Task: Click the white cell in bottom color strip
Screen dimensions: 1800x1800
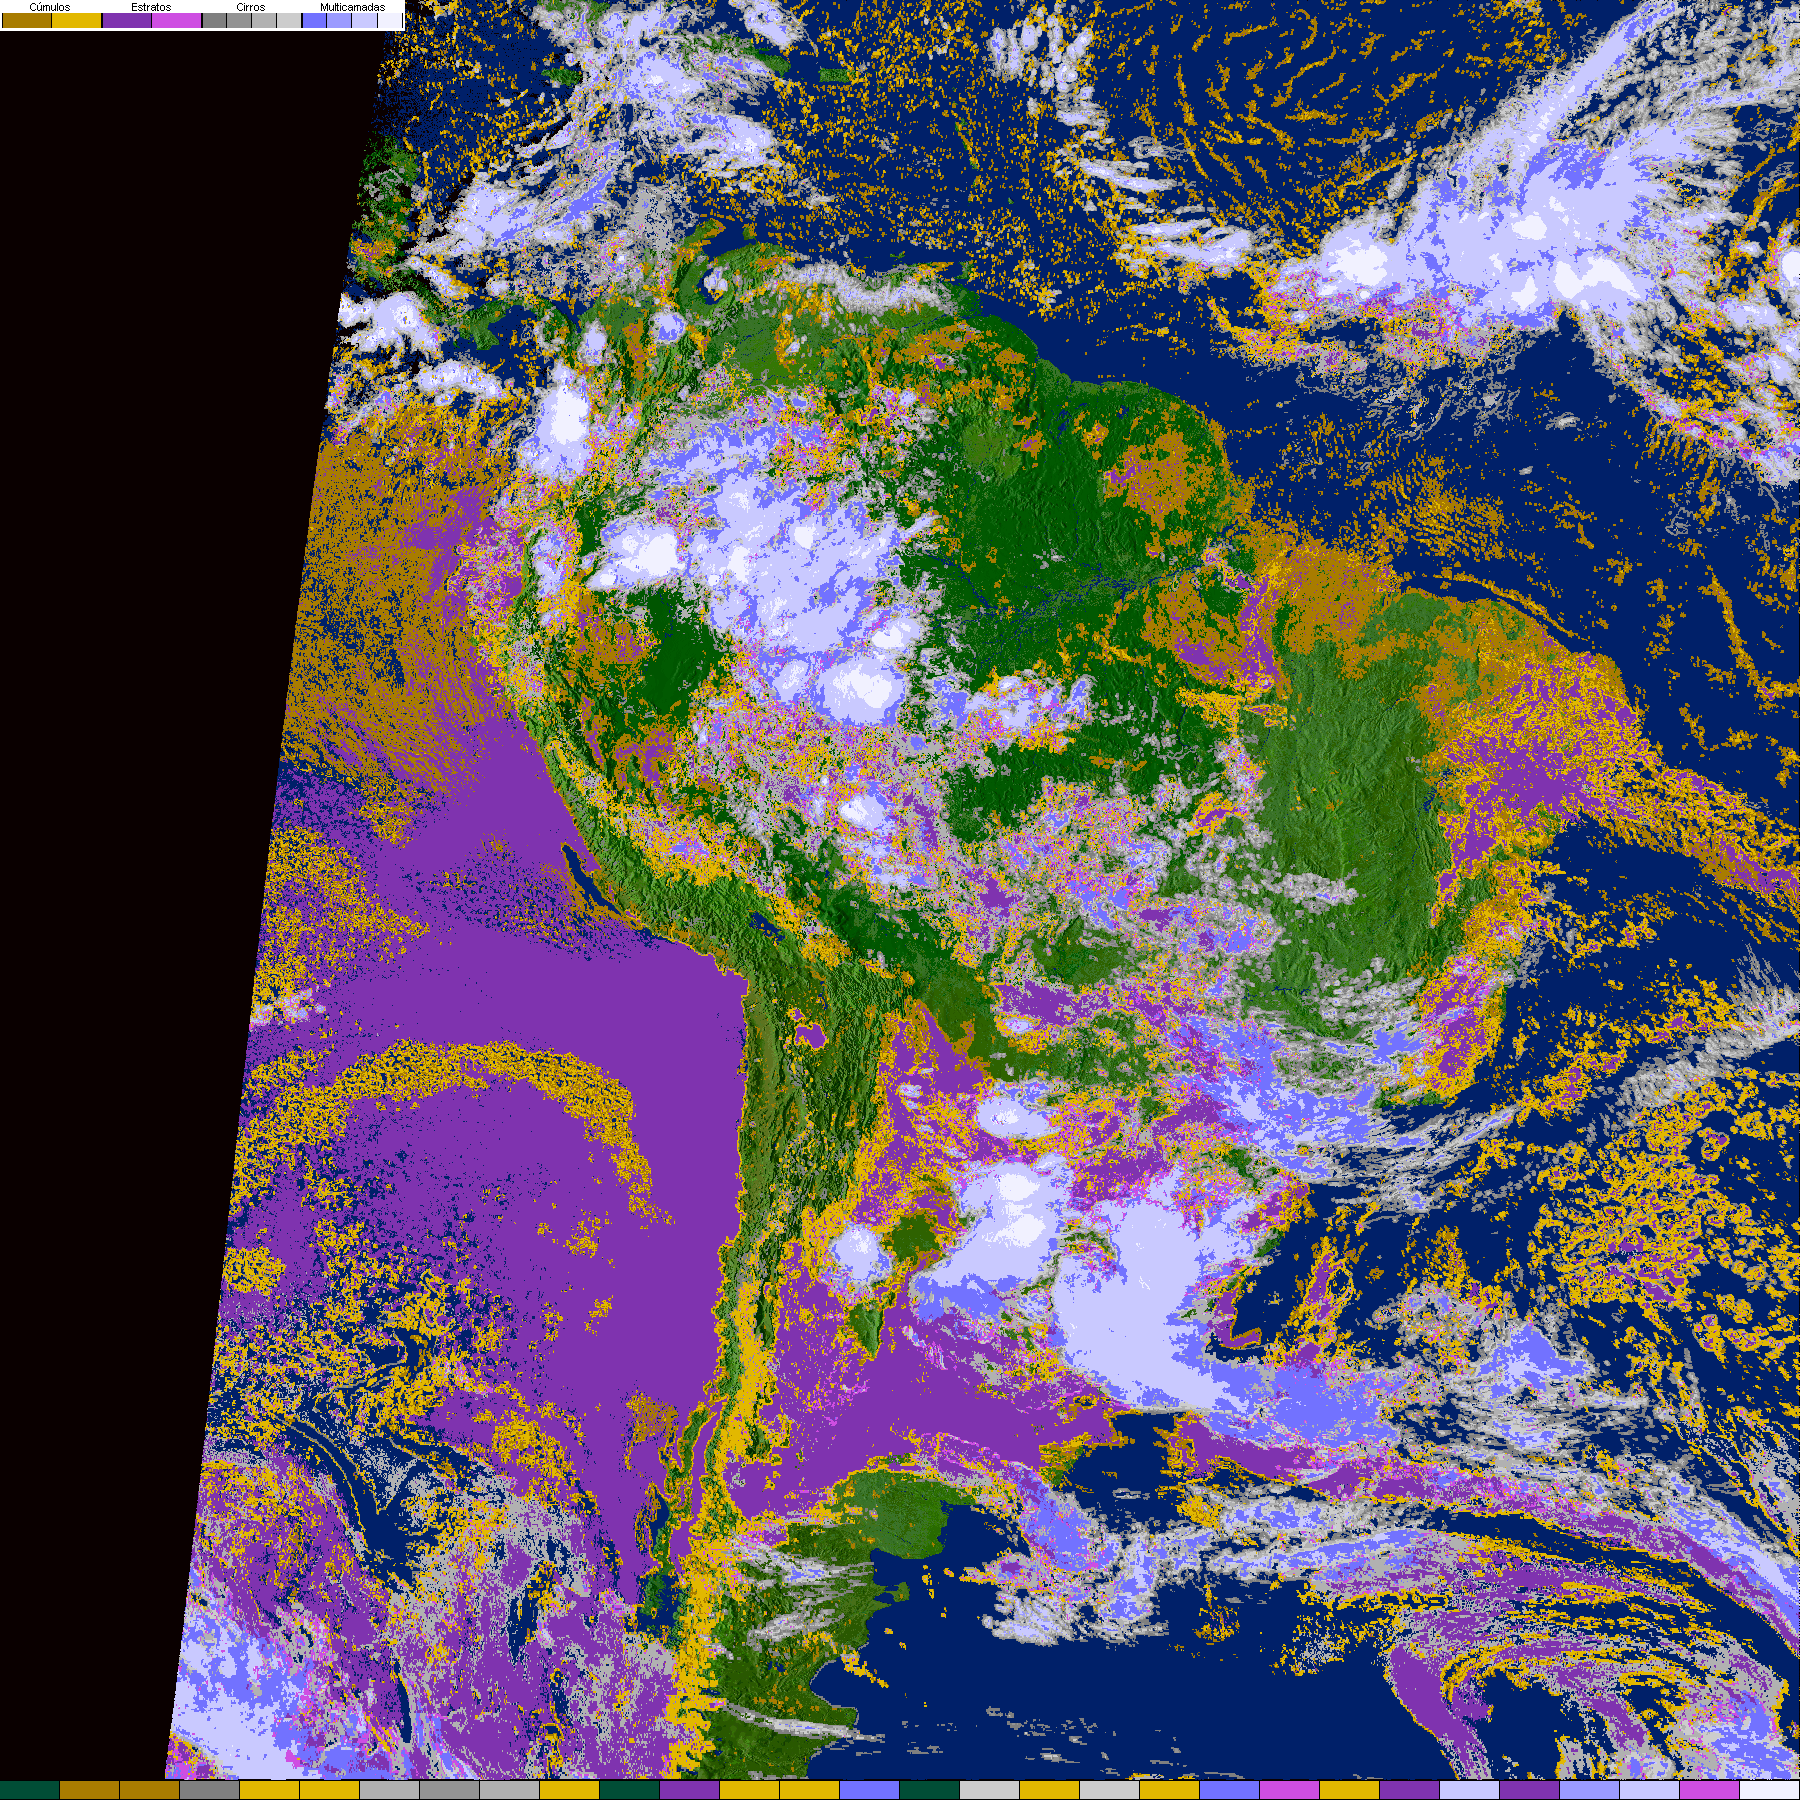Action: click(1769, 1790)
